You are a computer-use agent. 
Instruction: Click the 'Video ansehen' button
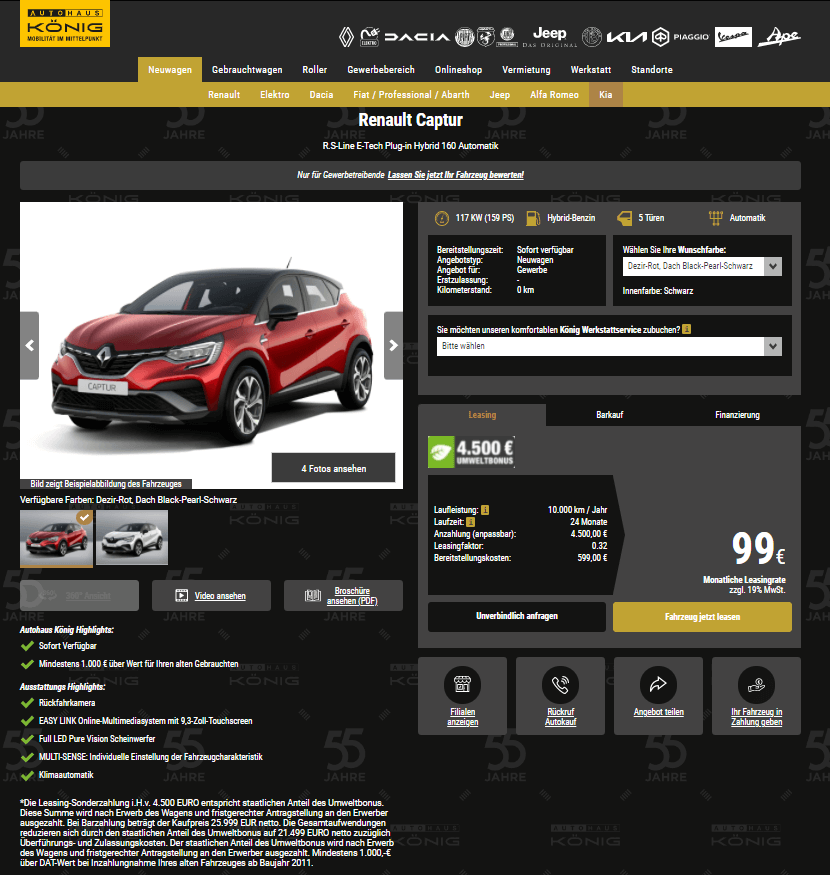212,595
